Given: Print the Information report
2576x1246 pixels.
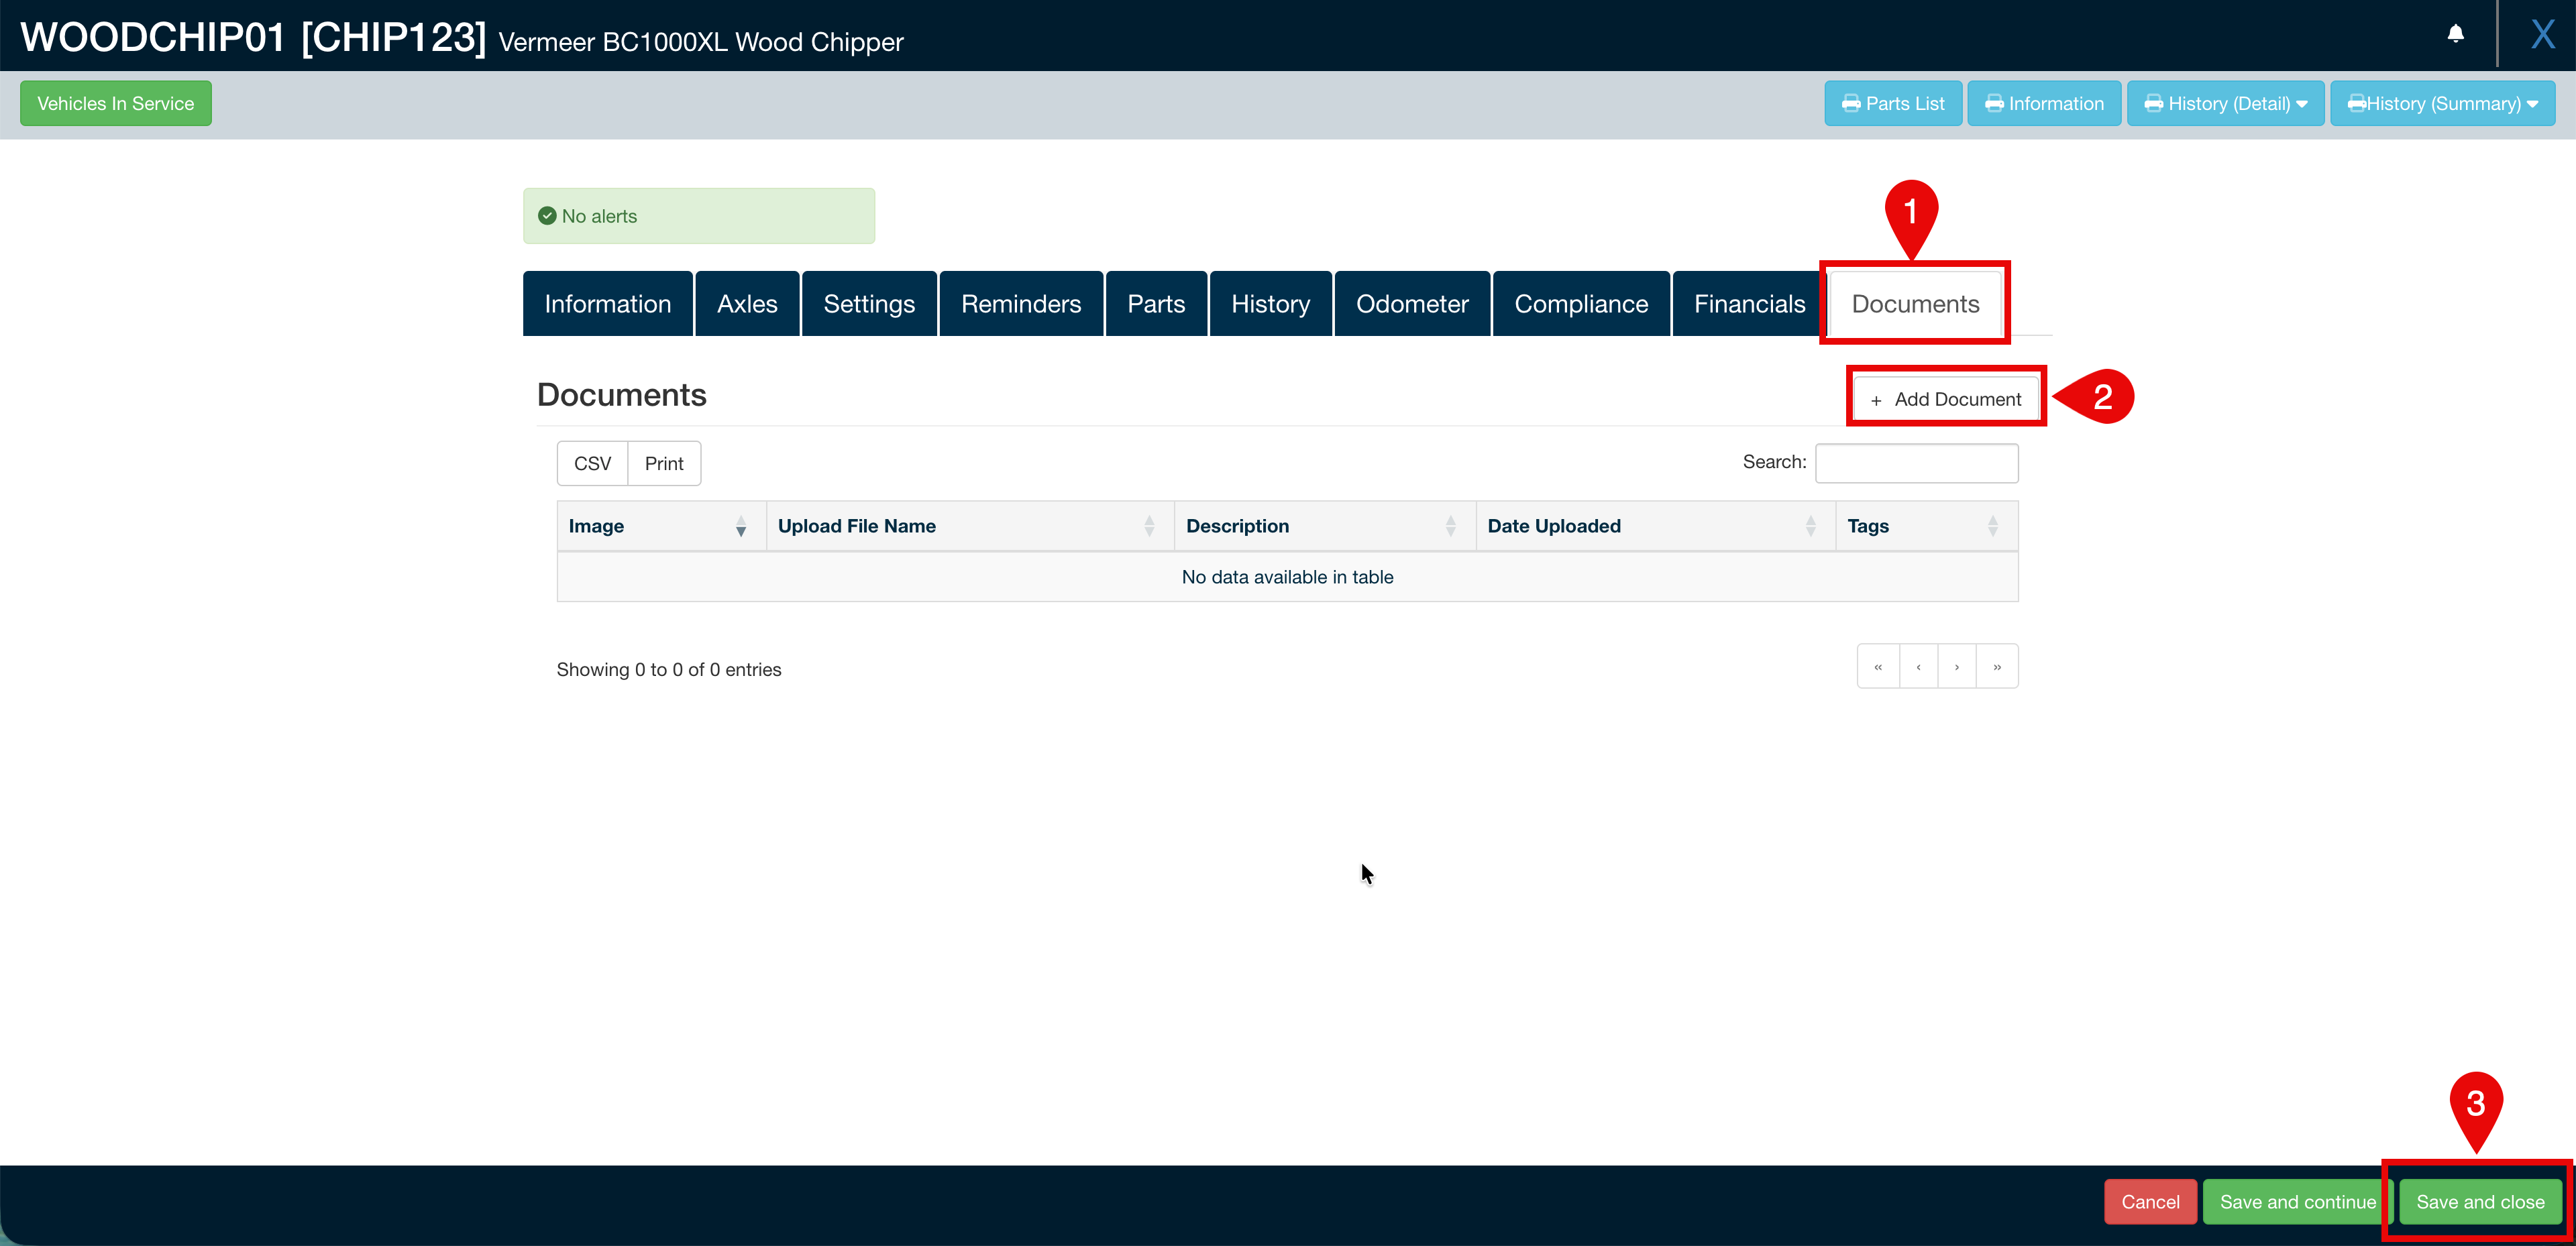Looking at the screenshot, I should tap(2043, 103).
